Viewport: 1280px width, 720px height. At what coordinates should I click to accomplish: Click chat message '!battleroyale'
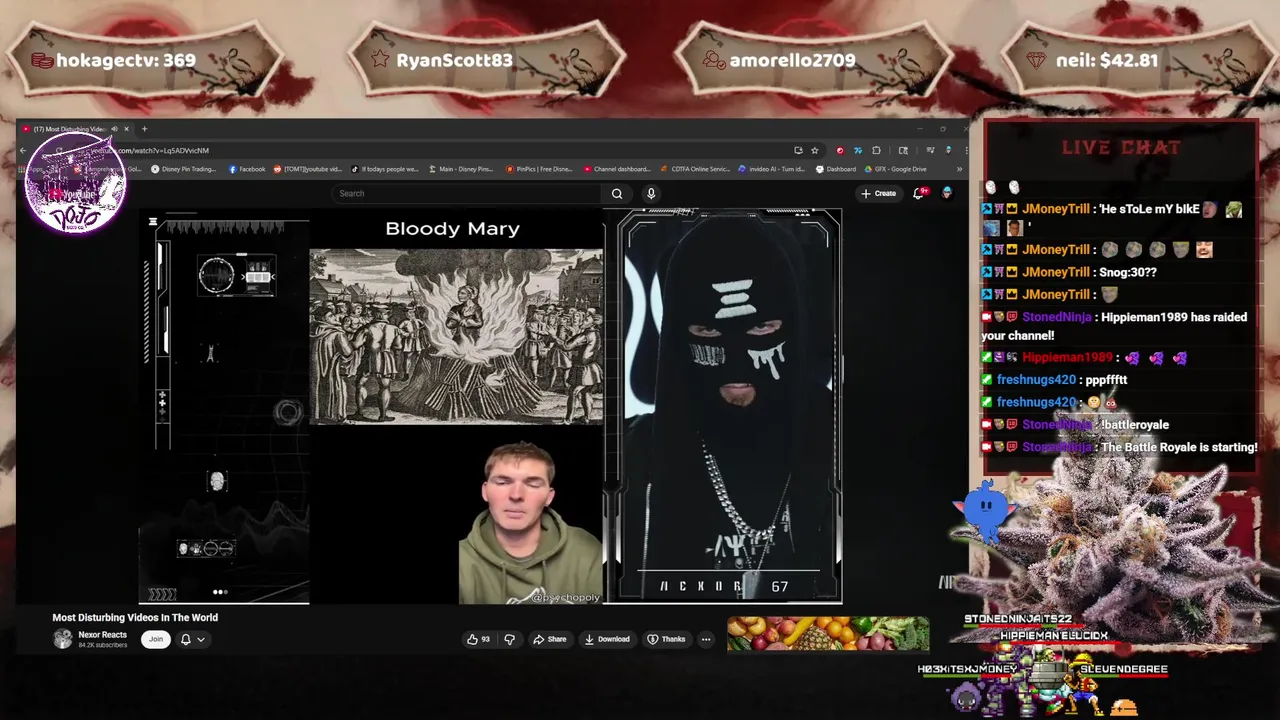point(1135,425)
